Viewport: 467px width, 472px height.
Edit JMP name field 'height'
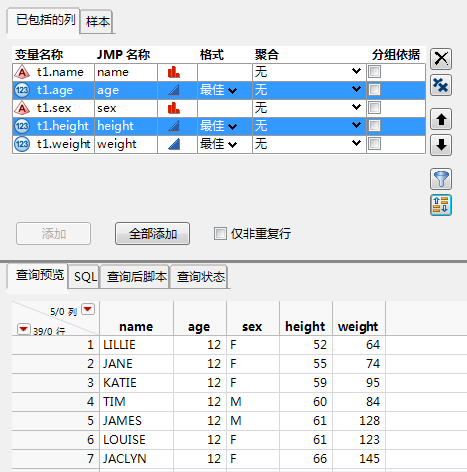tap(126, 126)
